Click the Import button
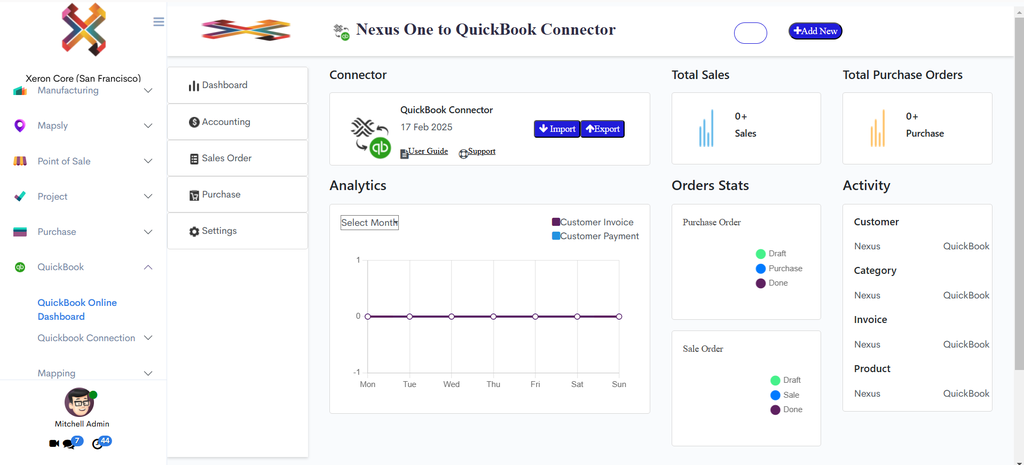Screen dimensions: 1024x465 (x=557, y=129)
